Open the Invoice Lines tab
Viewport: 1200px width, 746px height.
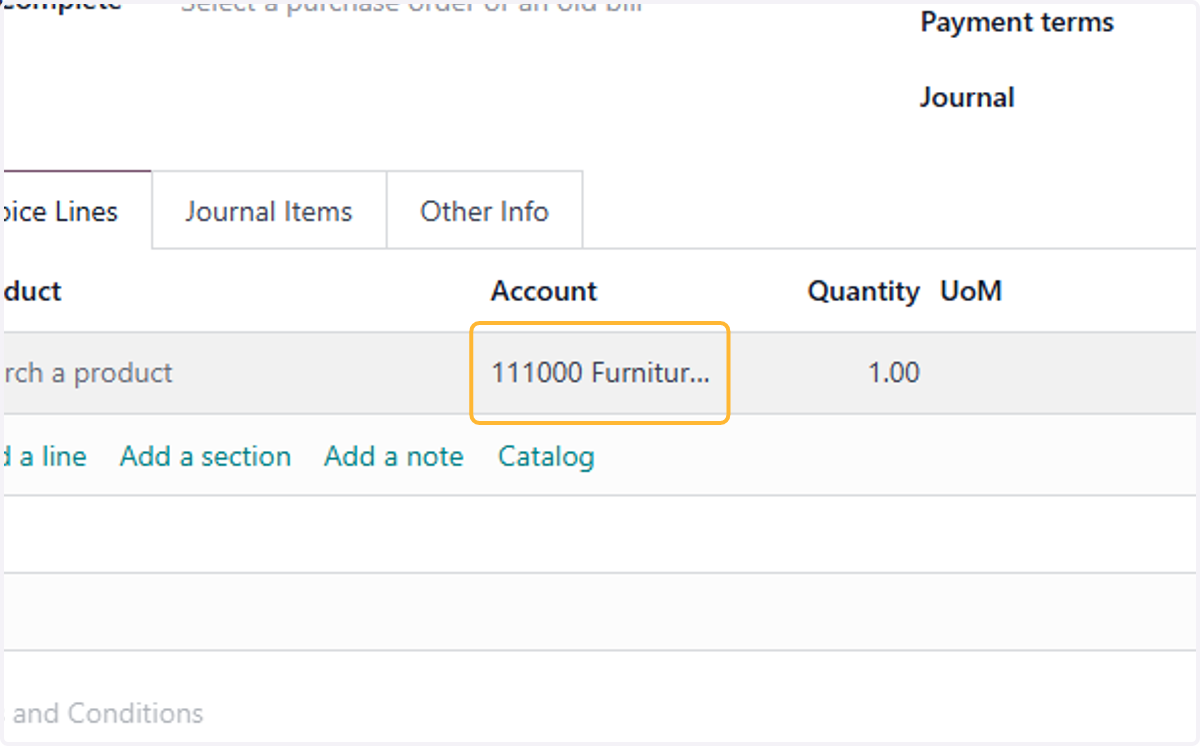77,211
